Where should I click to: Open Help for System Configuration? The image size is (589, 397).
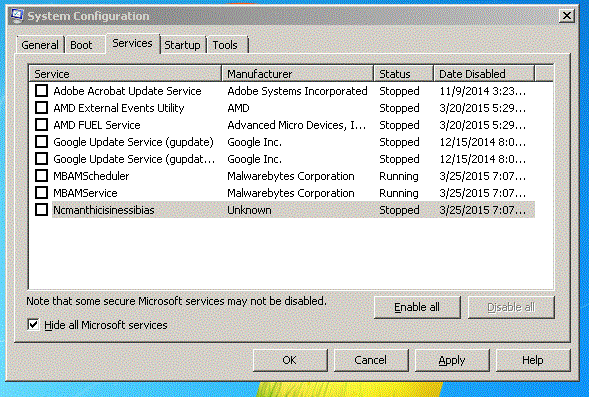click(x=533, y=360)
